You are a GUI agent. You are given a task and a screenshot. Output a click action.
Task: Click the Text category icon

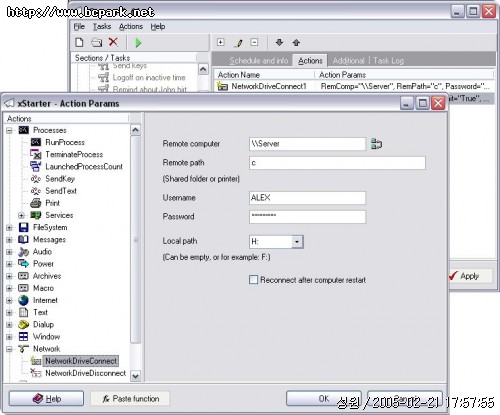[x=23, y=312]
